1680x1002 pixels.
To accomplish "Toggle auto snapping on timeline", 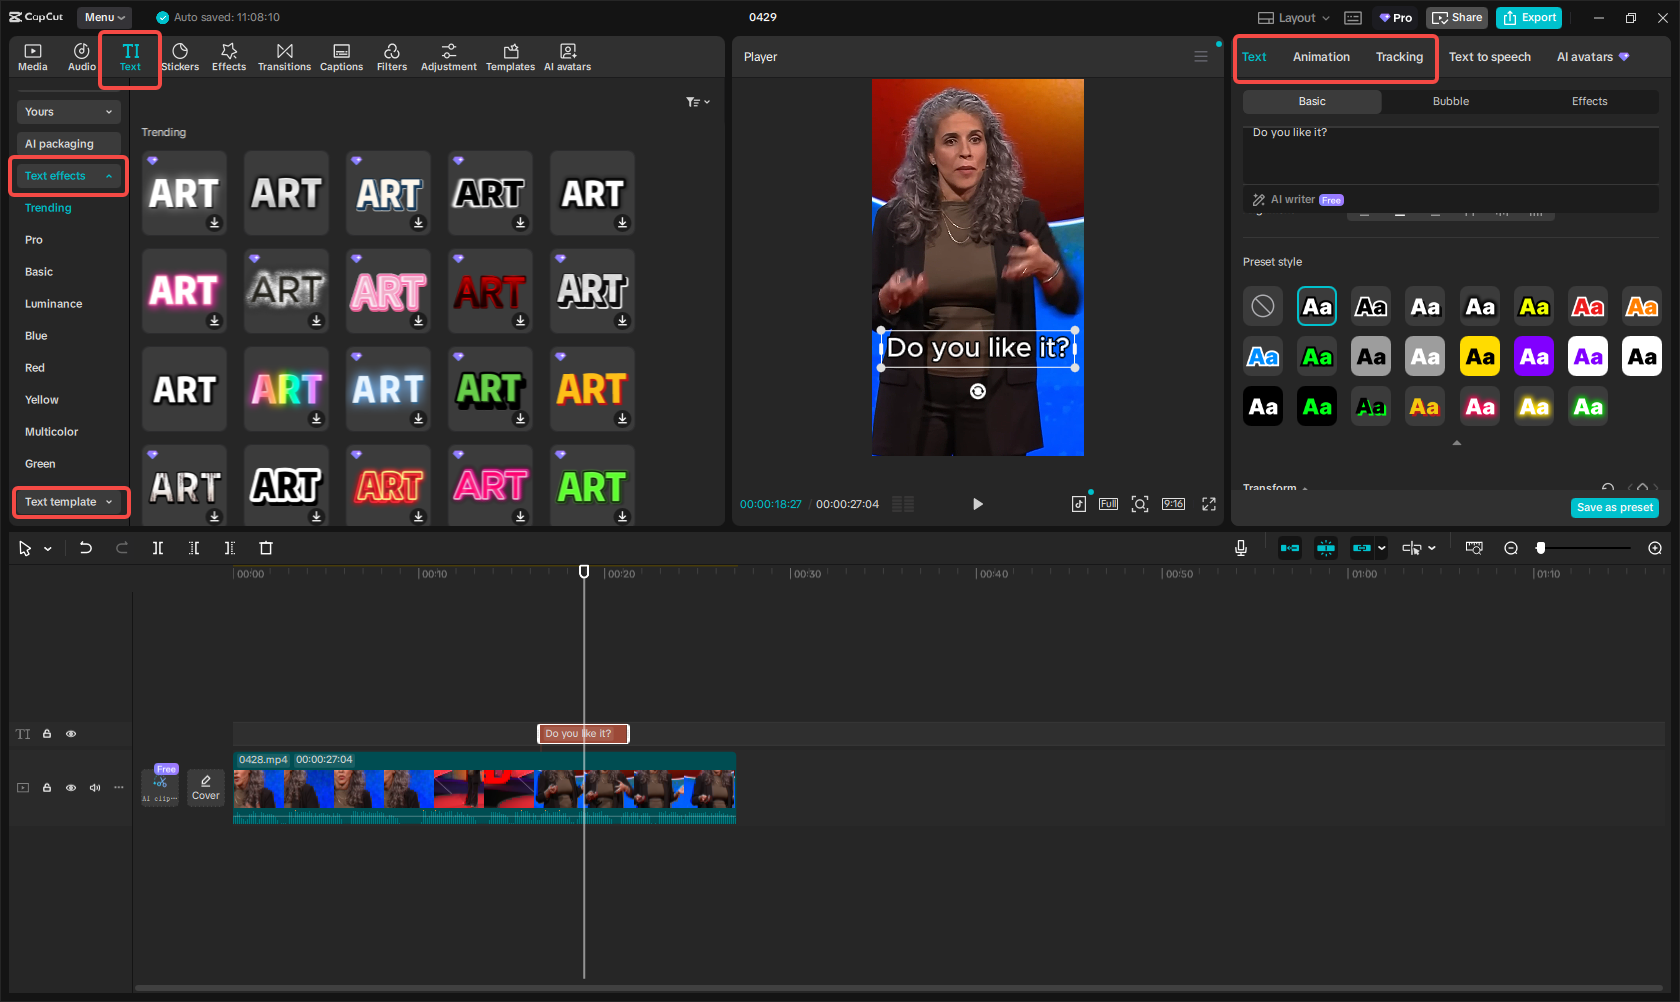I will (x=1326, y=548).
